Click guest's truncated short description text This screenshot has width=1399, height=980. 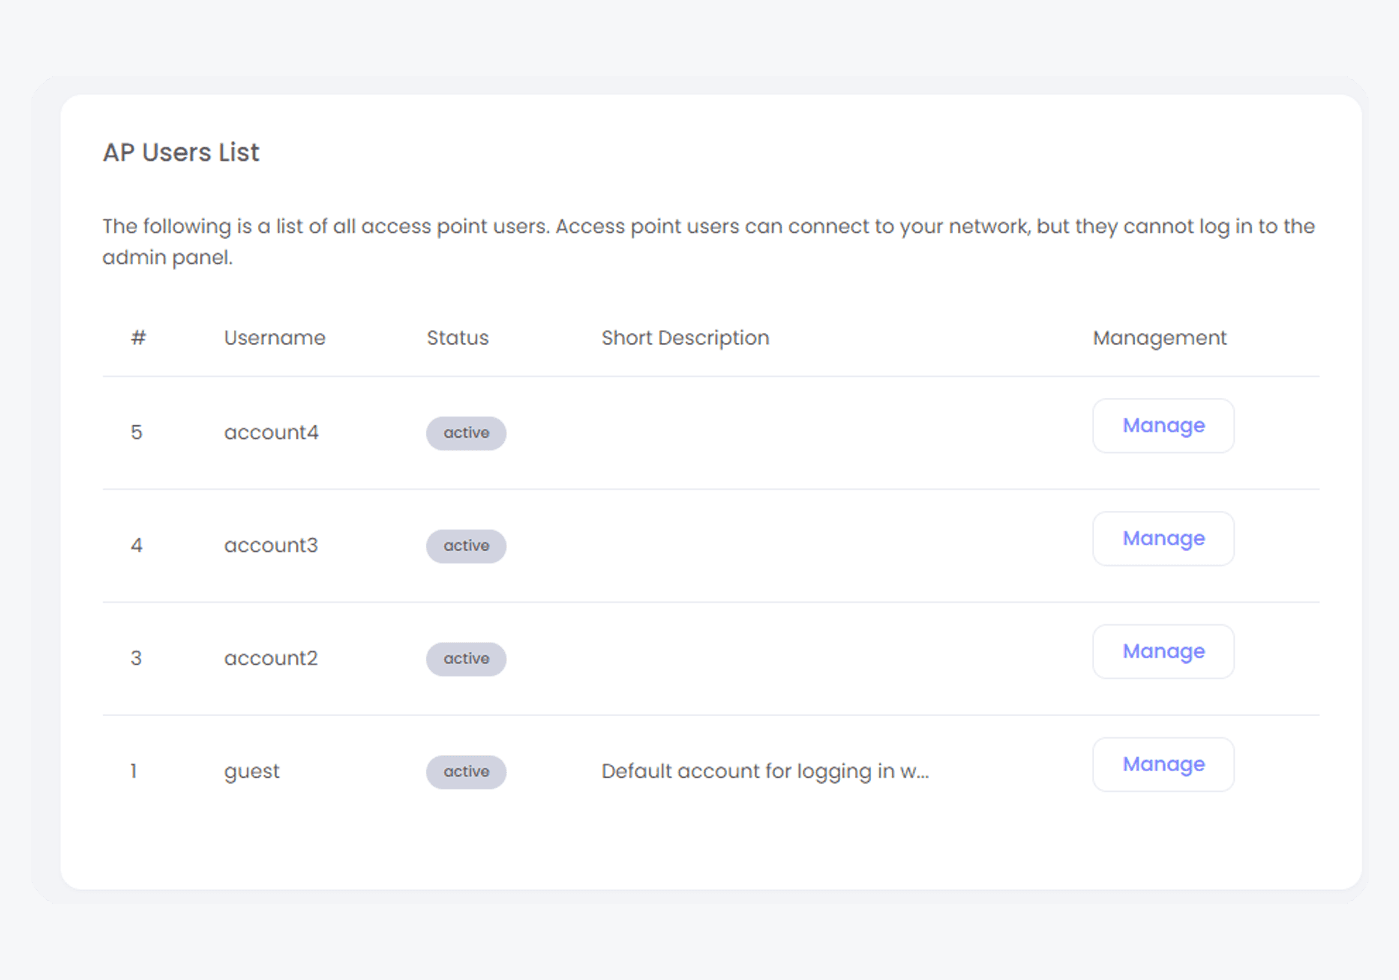pos(765,772)
